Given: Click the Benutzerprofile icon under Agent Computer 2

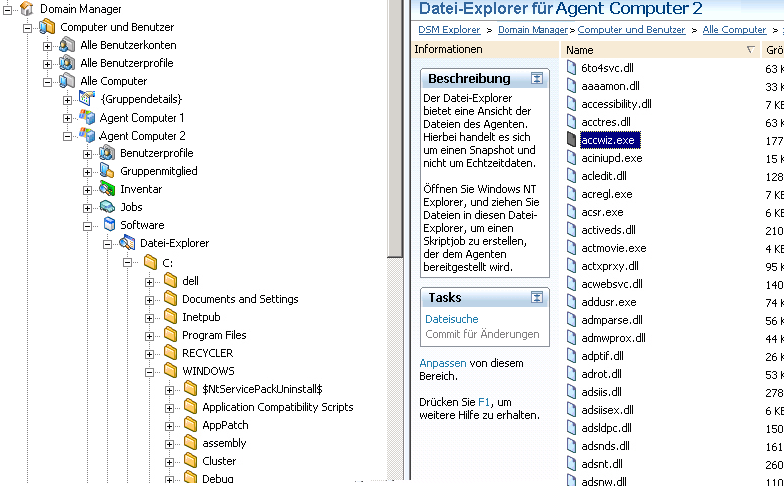Looking at the screenshot, I should [x=107, y=153].
